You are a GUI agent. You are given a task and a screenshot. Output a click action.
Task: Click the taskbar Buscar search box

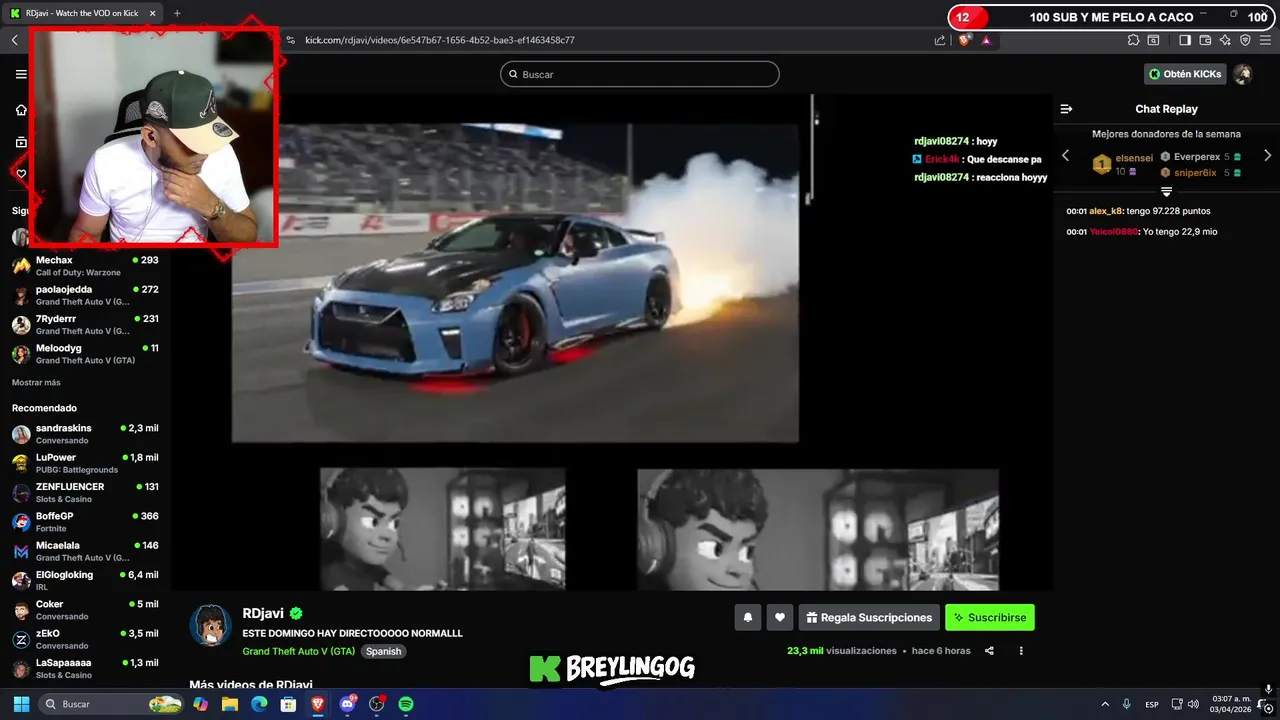click(x=111, y=704)
